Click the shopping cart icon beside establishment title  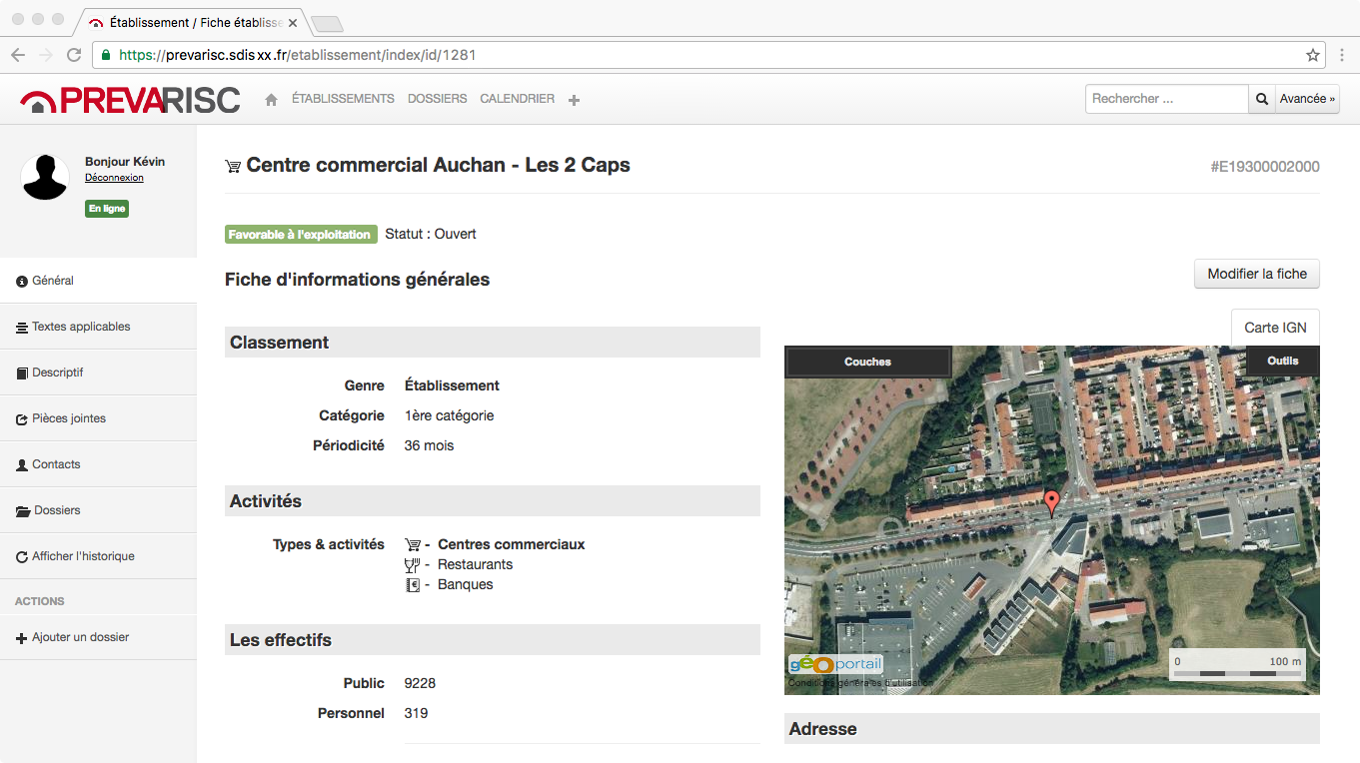pyautogui.click(x=233, y=167)
